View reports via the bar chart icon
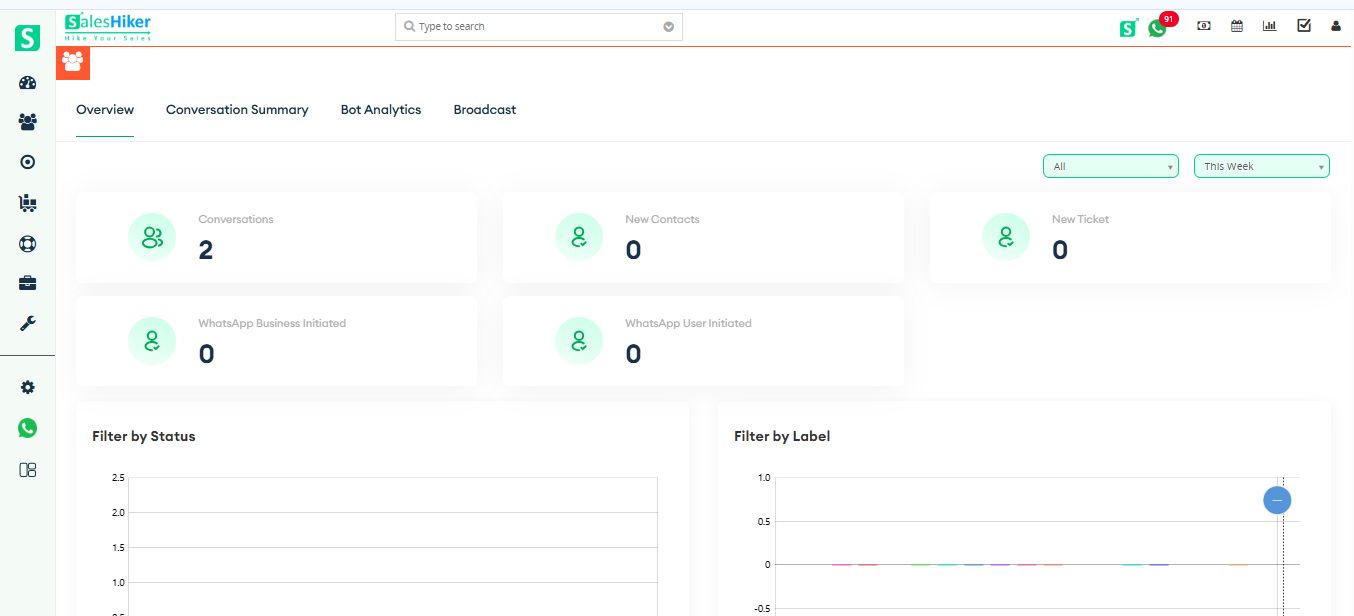This screenshot has width=1354, height=616. pos(1269,25)
